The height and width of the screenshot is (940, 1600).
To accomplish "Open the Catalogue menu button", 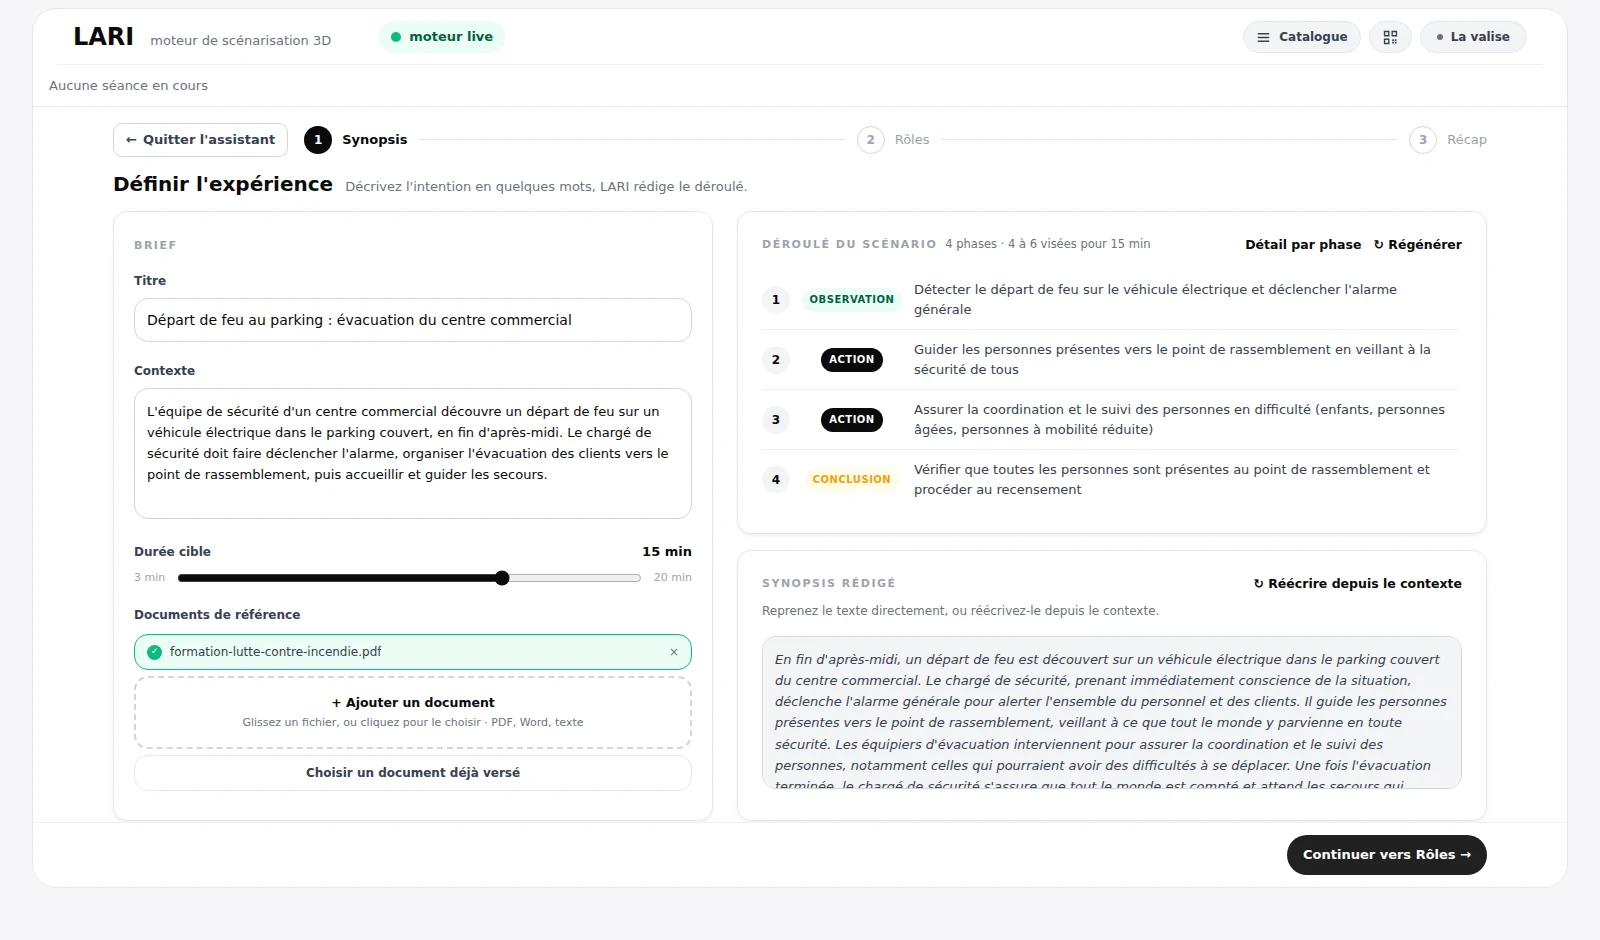I will (x=1302, y=37).
